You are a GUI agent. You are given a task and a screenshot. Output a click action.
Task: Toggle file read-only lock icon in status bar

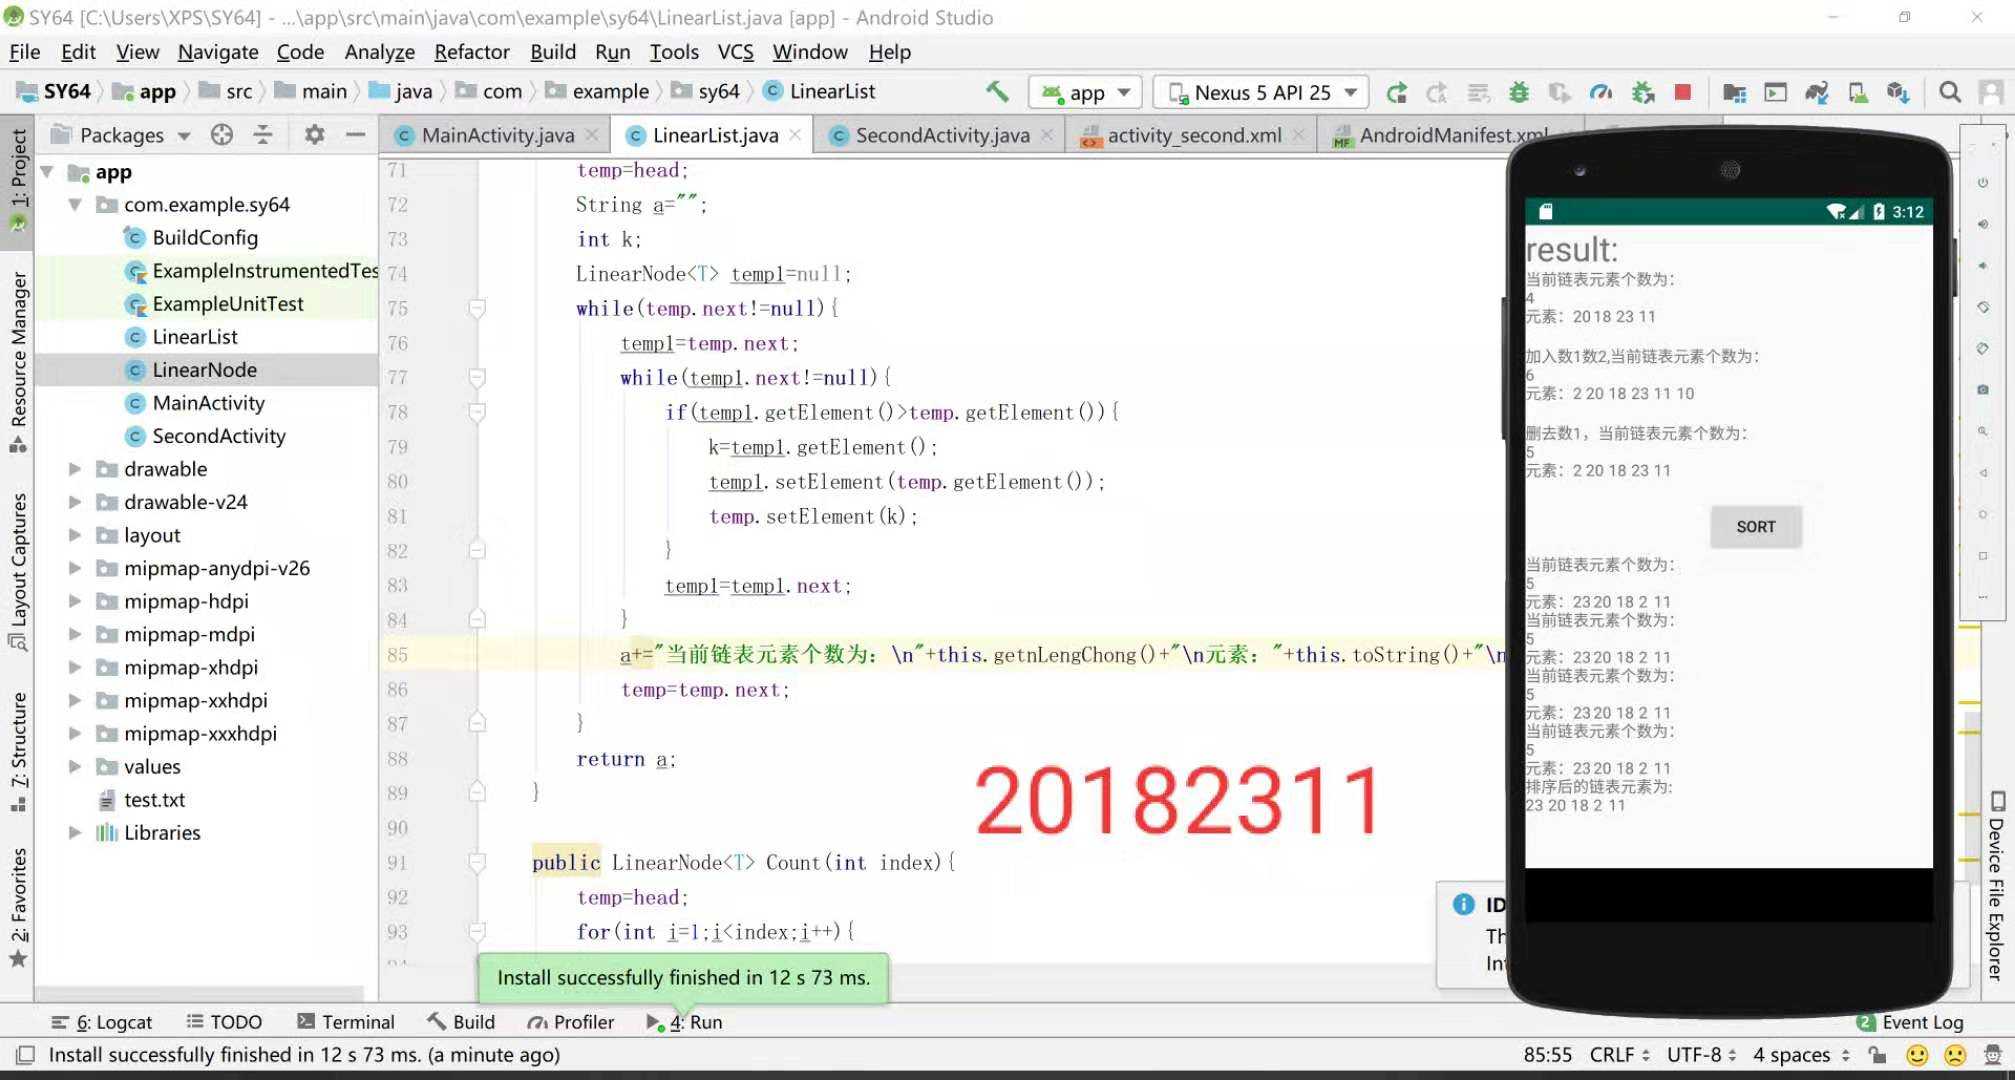tap(1877, 1055)
